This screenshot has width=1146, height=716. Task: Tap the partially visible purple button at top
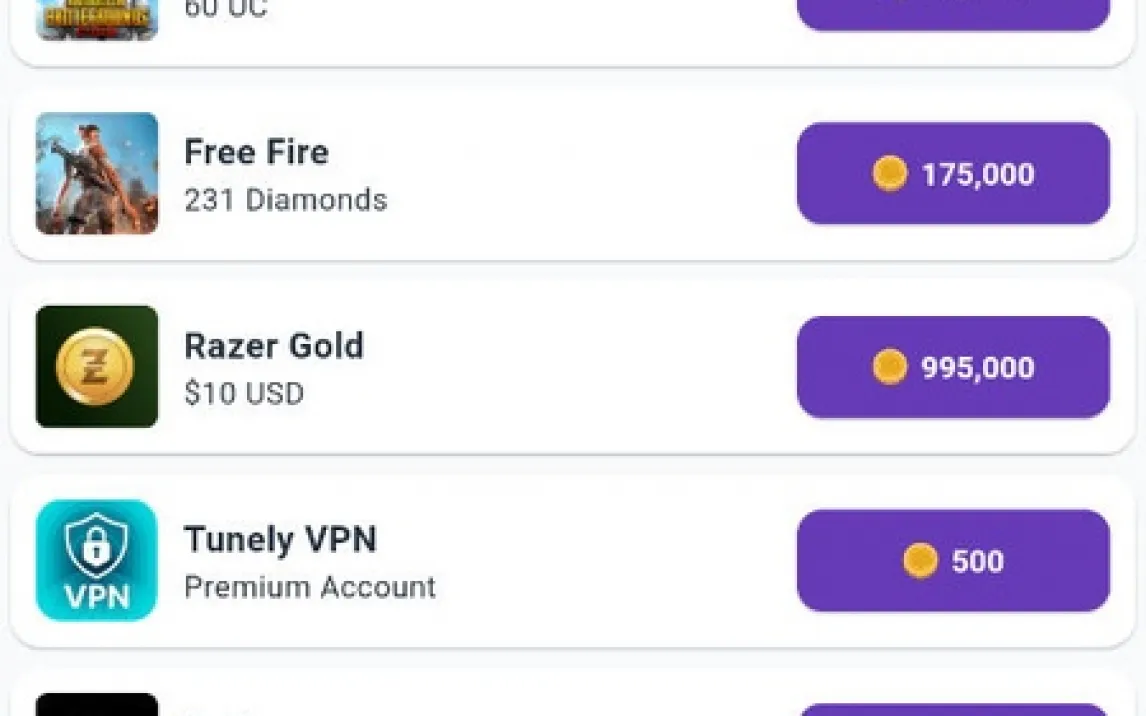click(953, 14)
